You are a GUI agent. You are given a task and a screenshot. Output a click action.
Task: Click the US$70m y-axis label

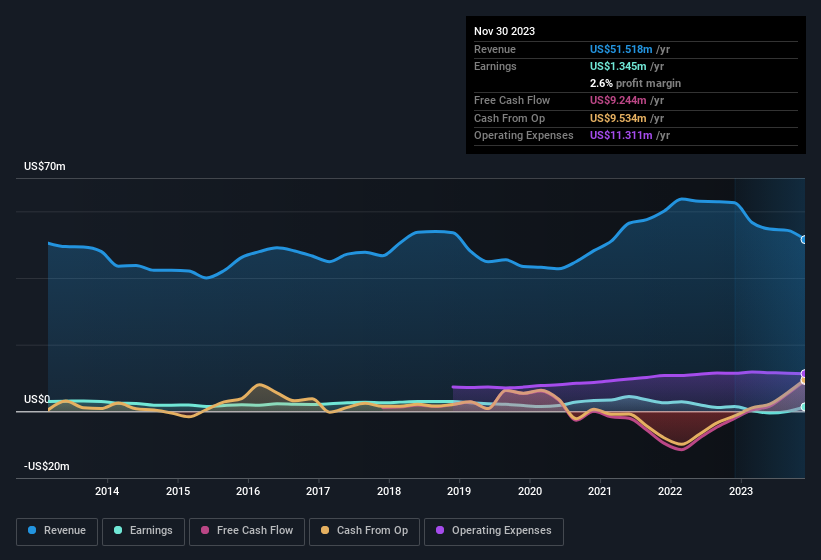coord(45,166)
